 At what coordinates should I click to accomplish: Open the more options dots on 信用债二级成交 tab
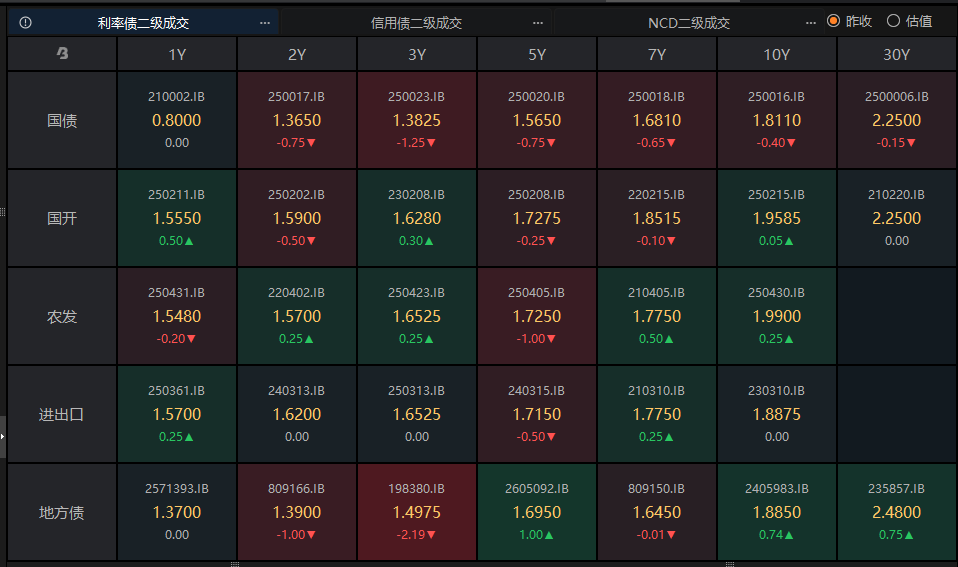click(538, 22)
